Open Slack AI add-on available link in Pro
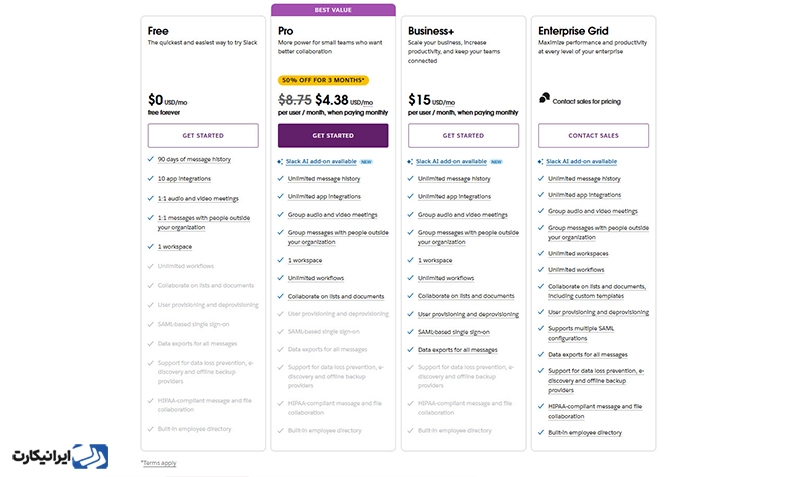 (321, 161)
